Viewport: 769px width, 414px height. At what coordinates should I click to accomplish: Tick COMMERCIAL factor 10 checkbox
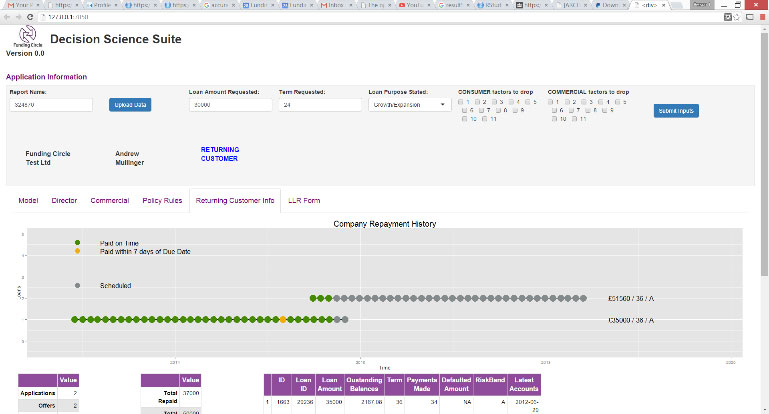[554, 119]
